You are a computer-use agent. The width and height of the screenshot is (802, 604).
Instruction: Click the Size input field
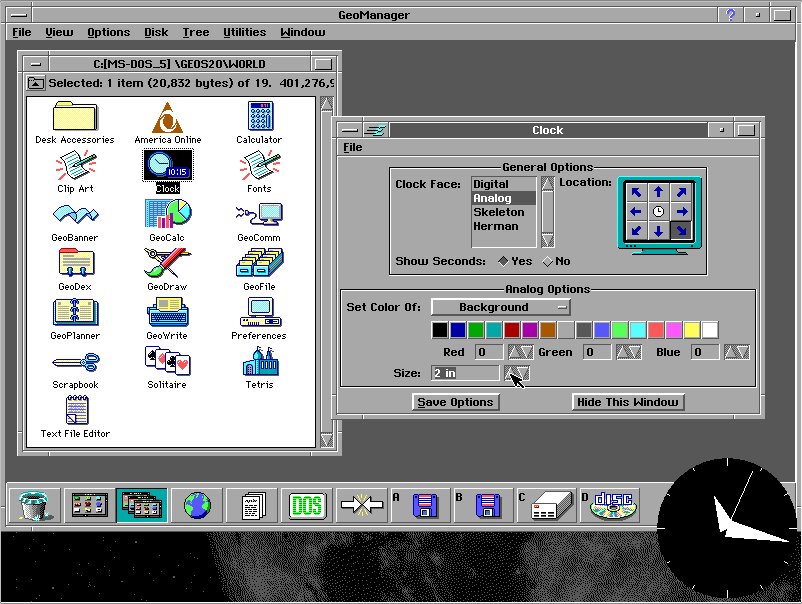point(465,373)
